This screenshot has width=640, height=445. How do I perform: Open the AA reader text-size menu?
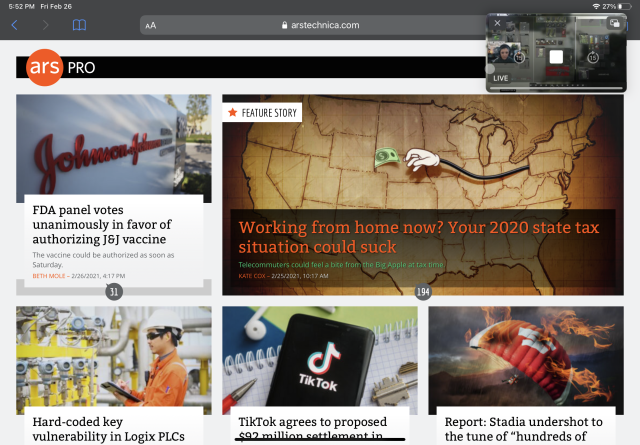150,25
